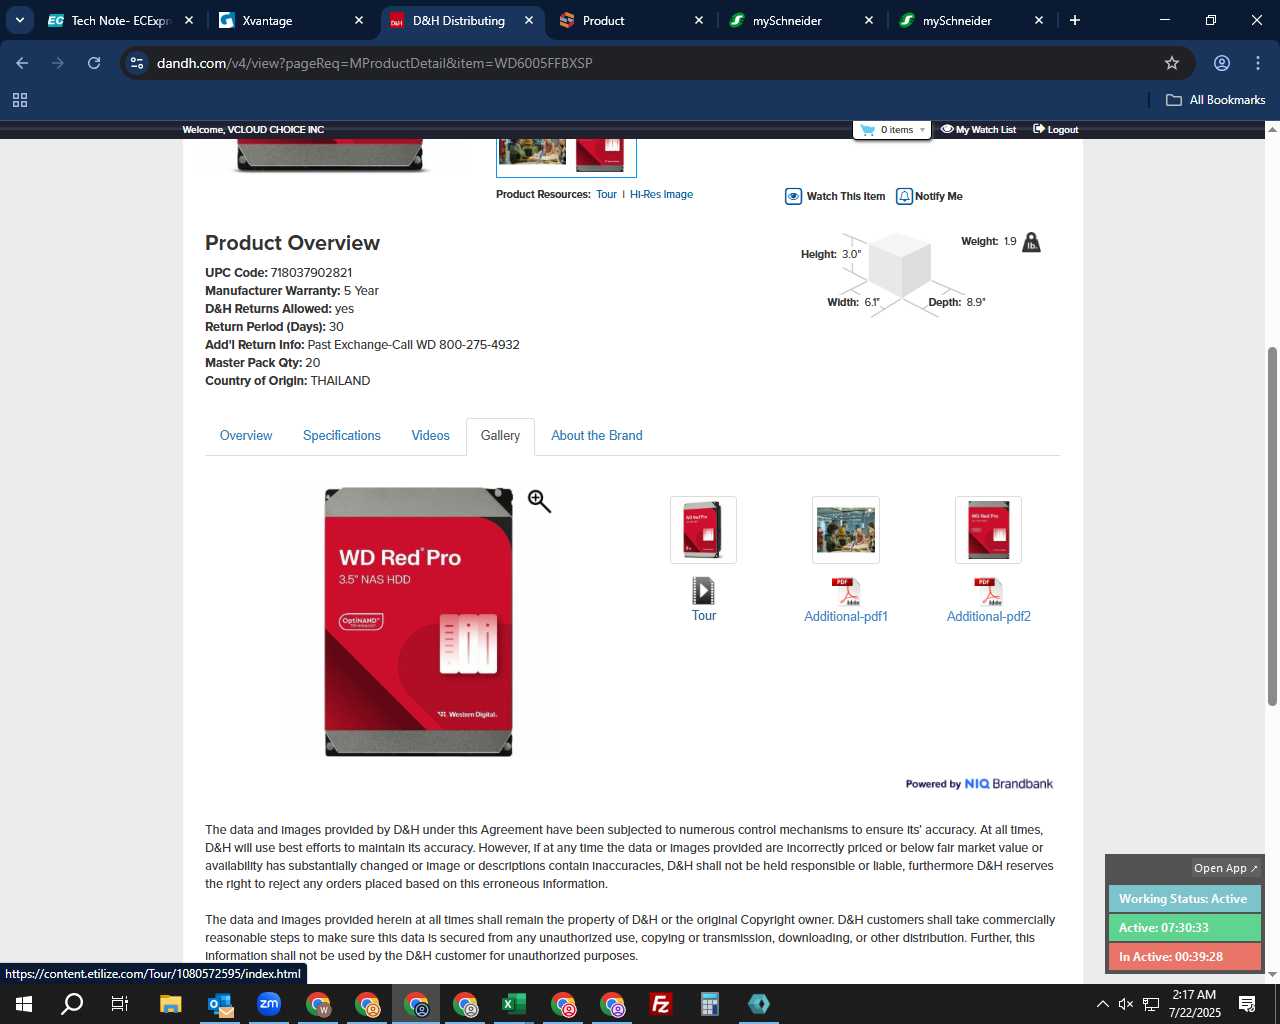Open the Windows Start menu
Image resolution: width=1280 pixels, height=1024 pixels.
23,1004
